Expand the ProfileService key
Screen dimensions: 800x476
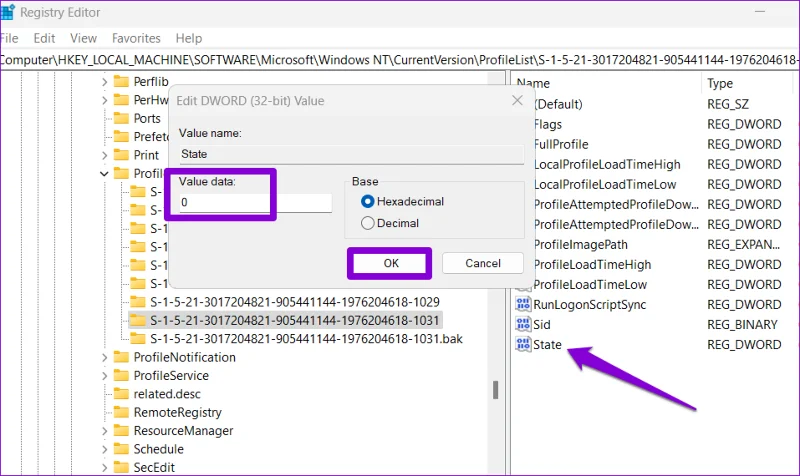pos(104,375)
